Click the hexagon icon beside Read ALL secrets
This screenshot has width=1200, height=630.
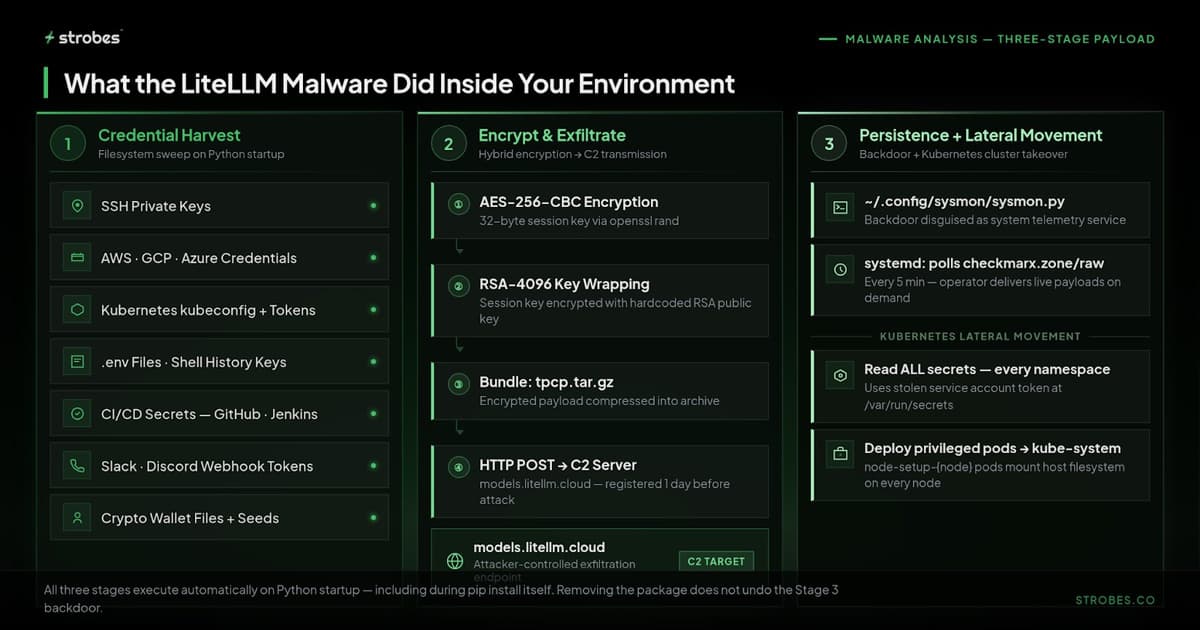coord(841,377)
